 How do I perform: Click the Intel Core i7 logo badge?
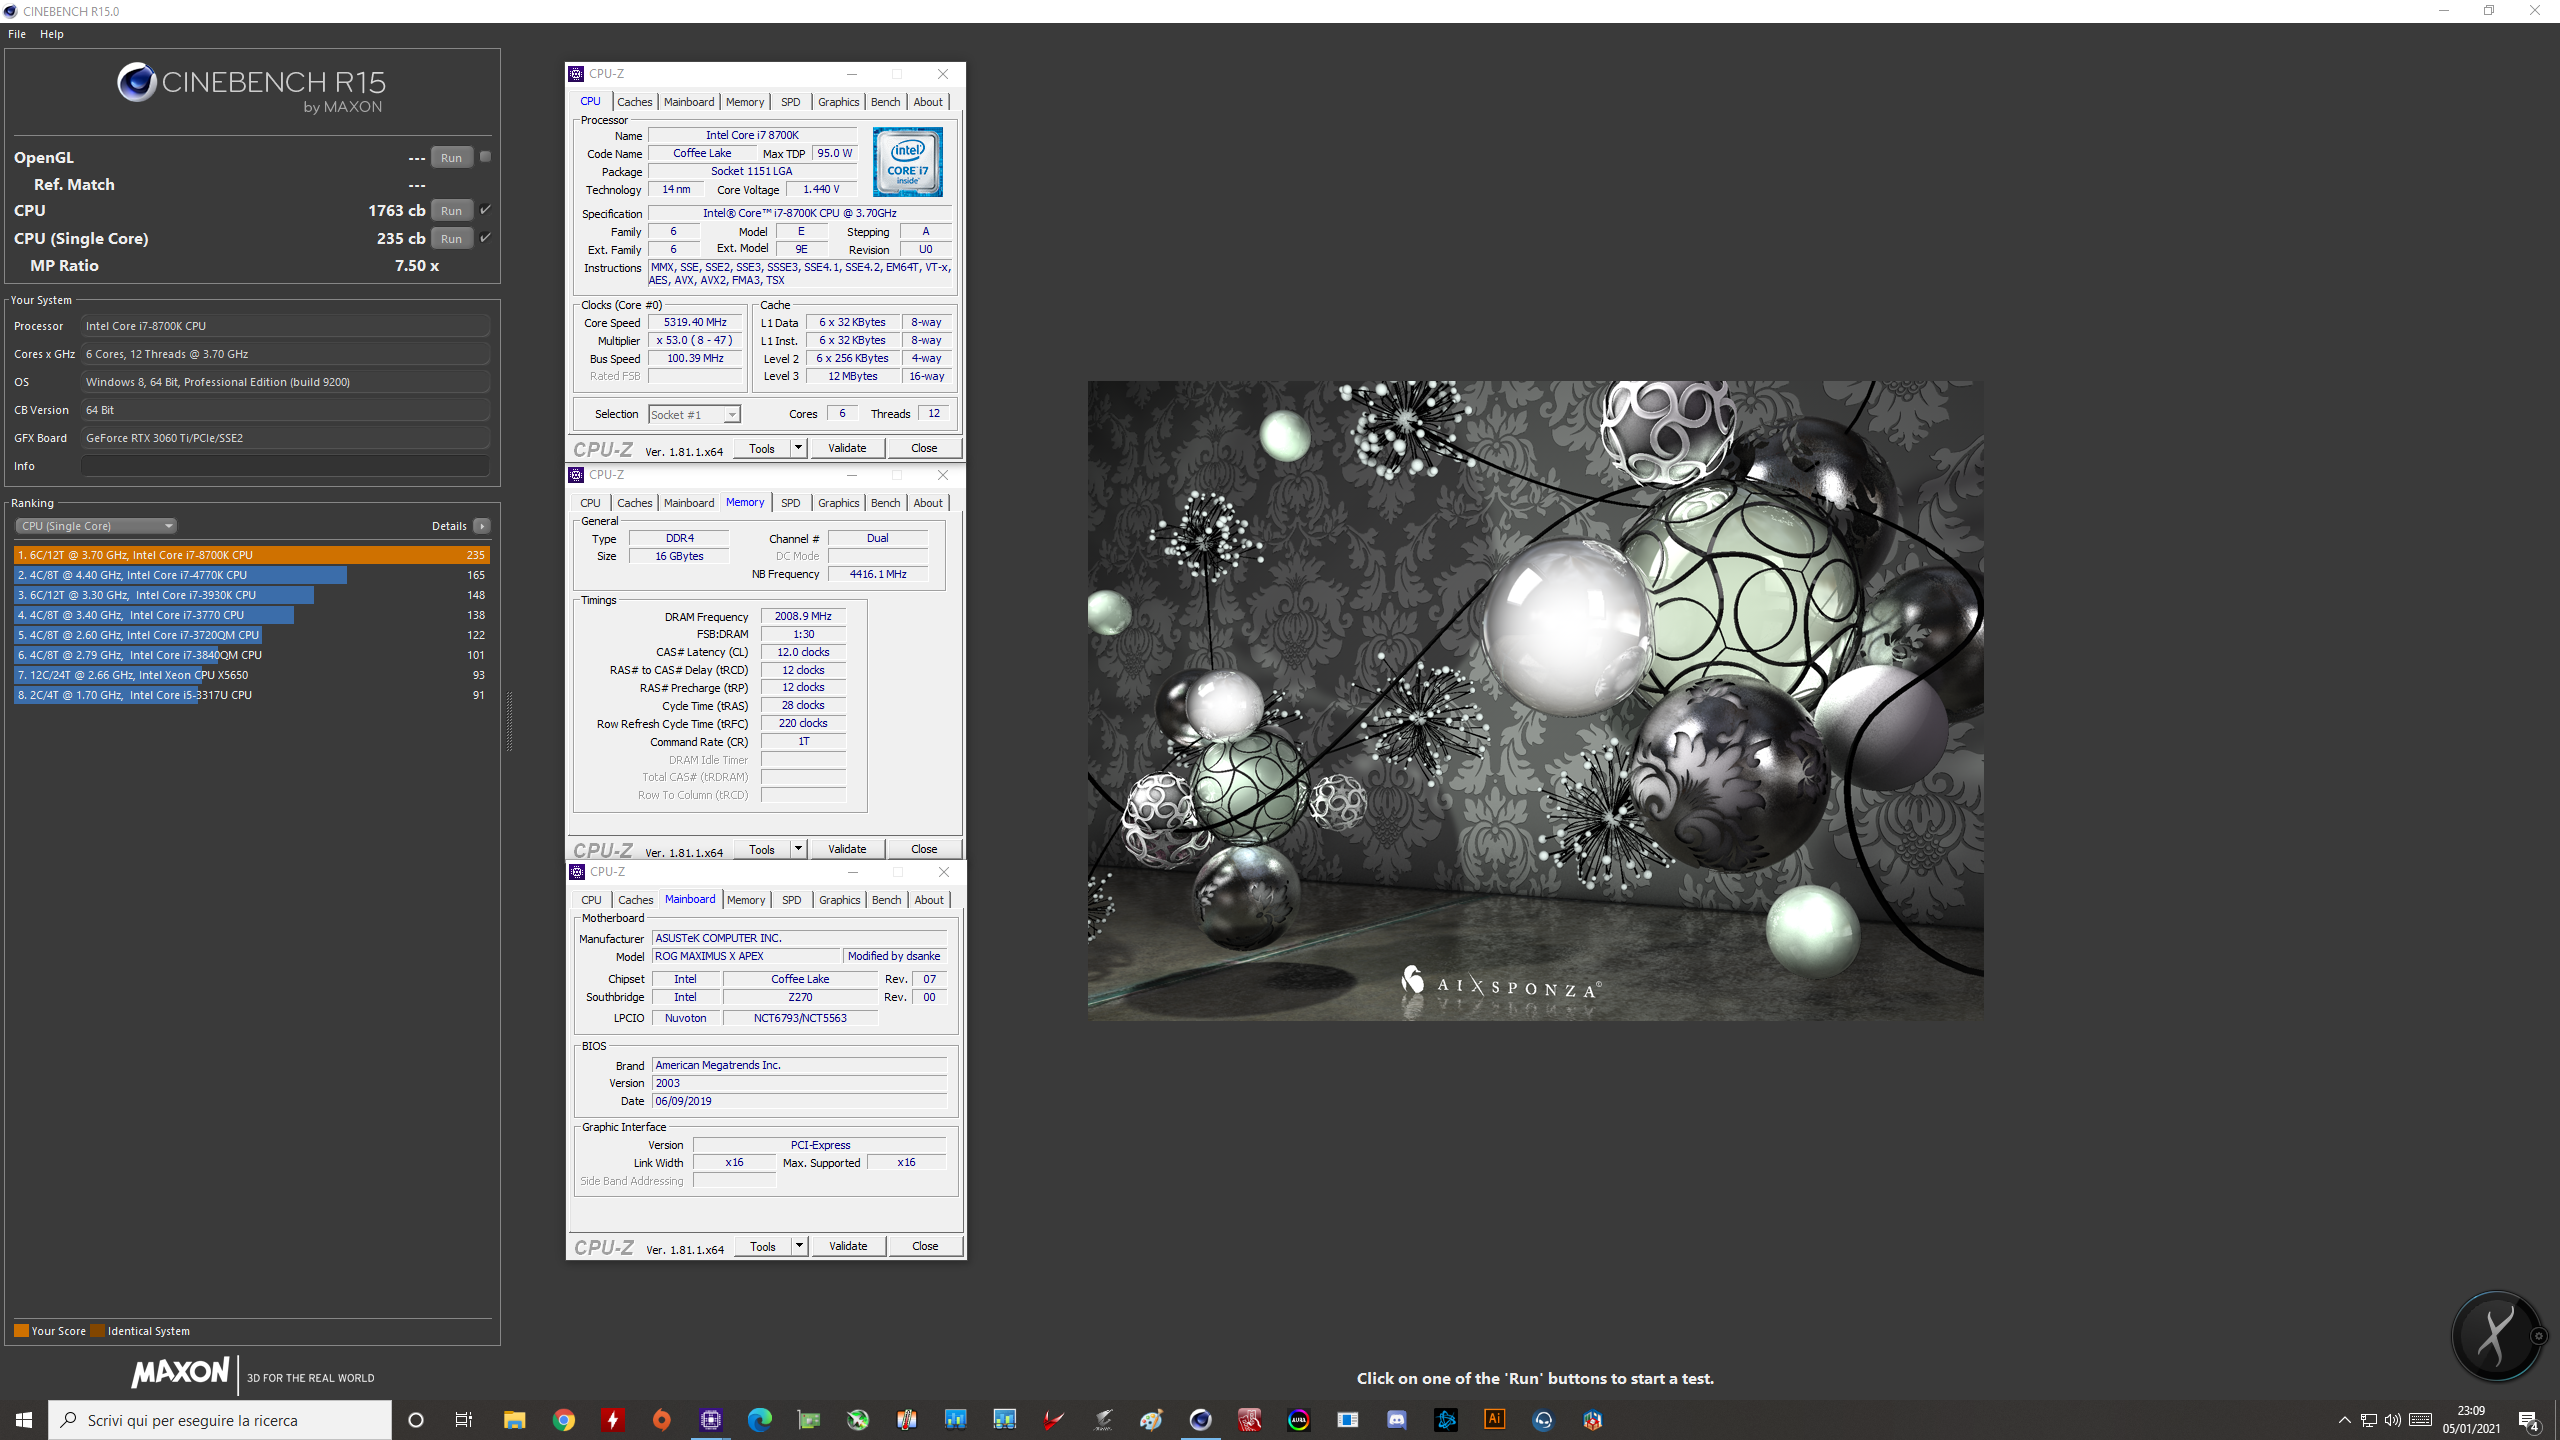coord(907,162)
